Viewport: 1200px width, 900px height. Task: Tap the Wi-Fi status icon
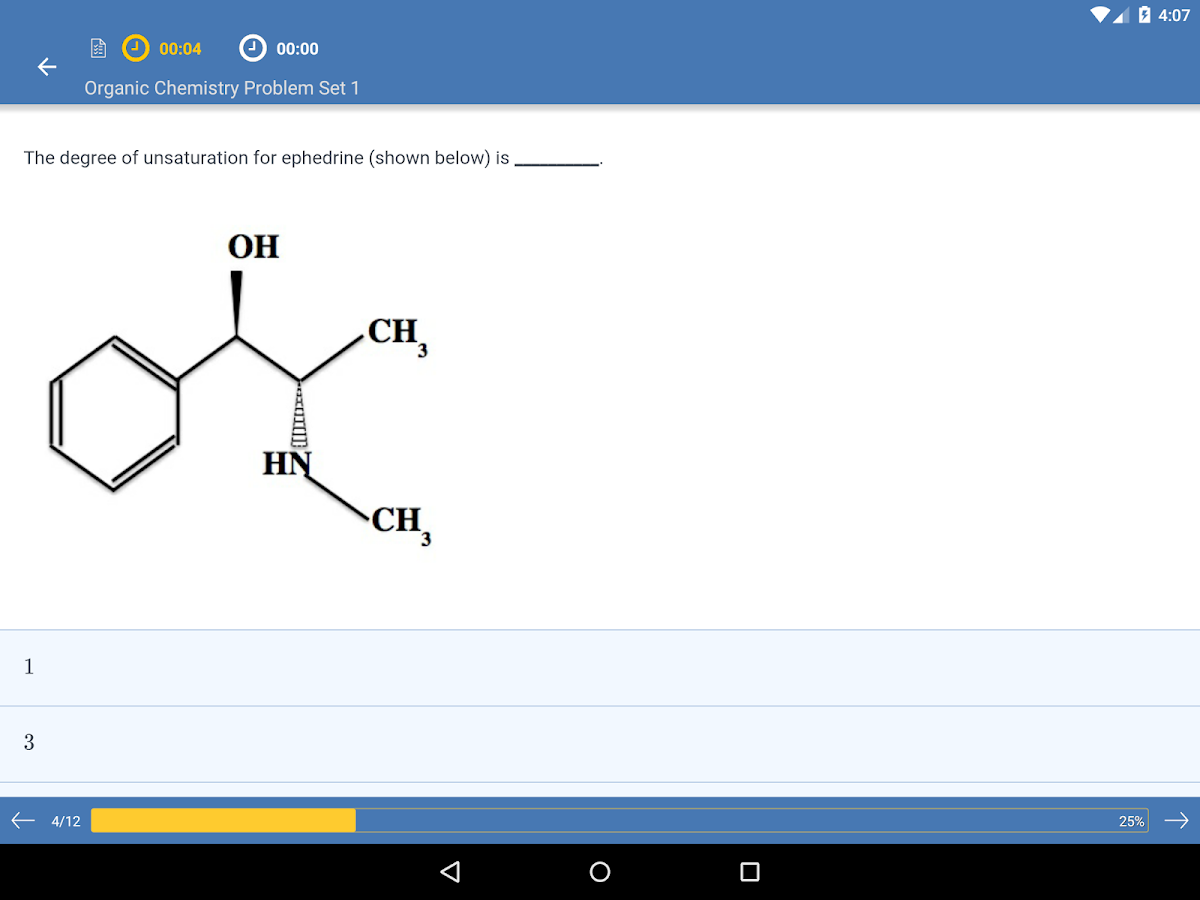pos(1098,15)
